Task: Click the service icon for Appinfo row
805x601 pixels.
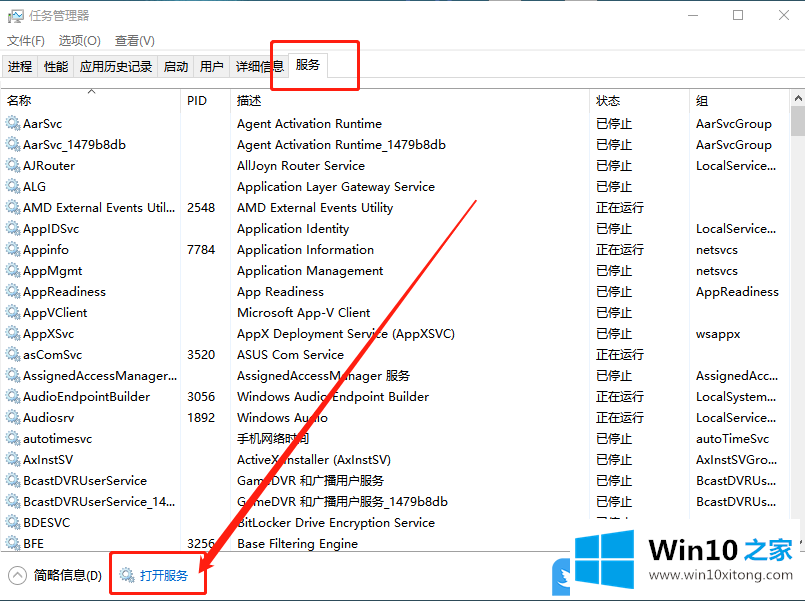Action: click(x=13, y=250)
